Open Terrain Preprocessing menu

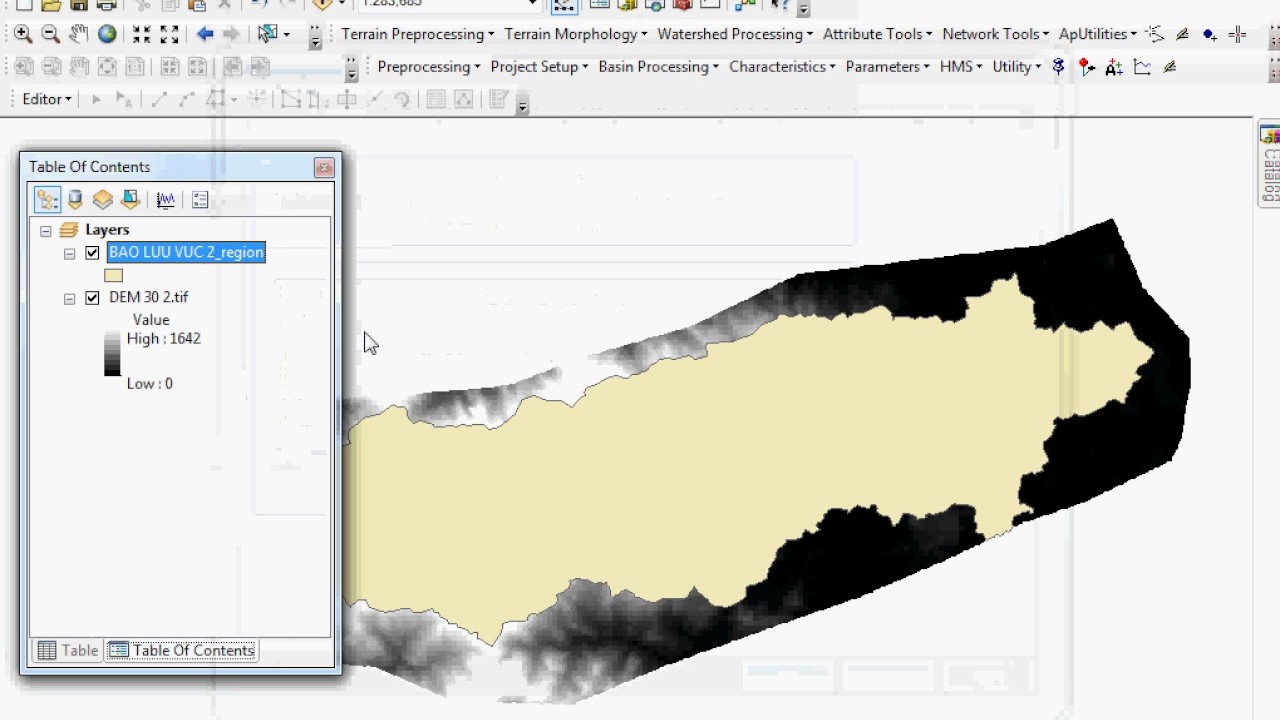(x=418, y=34)
